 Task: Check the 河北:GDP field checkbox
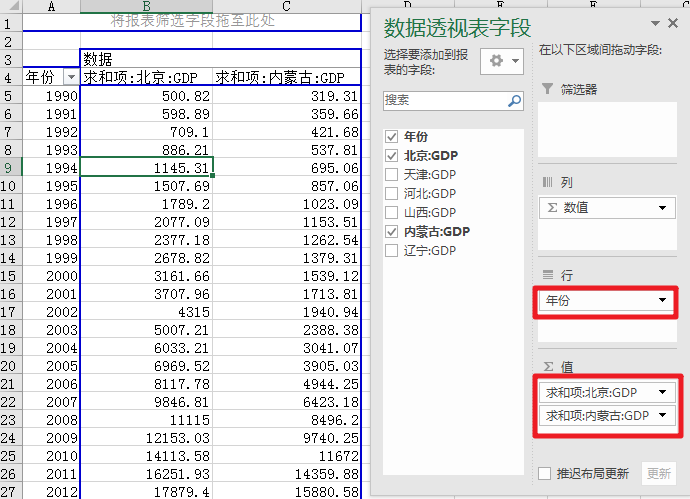point(391,194)
